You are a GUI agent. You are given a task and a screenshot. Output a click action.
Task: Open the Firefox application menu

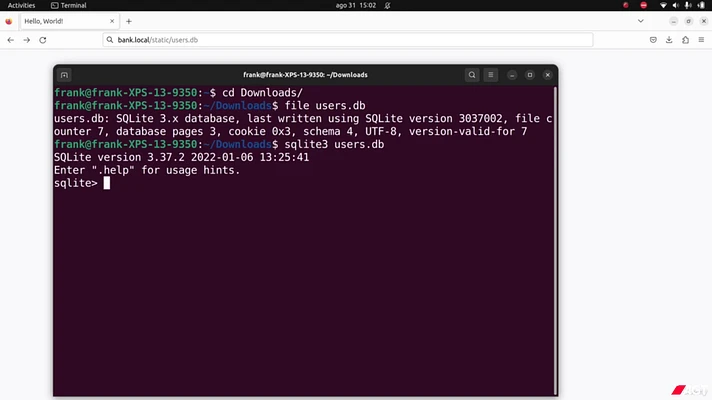701,40
